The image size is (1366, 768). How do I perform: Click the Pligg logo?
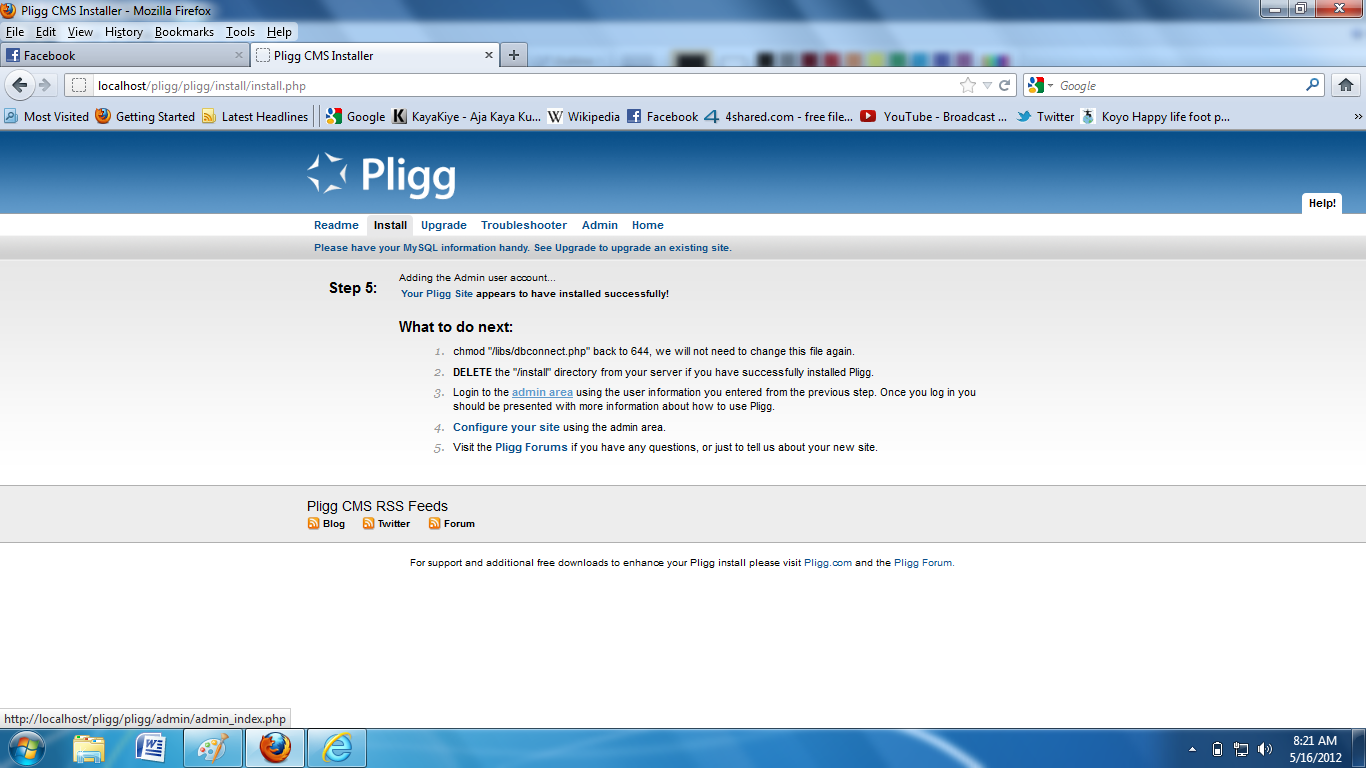[x=381, y=175]
